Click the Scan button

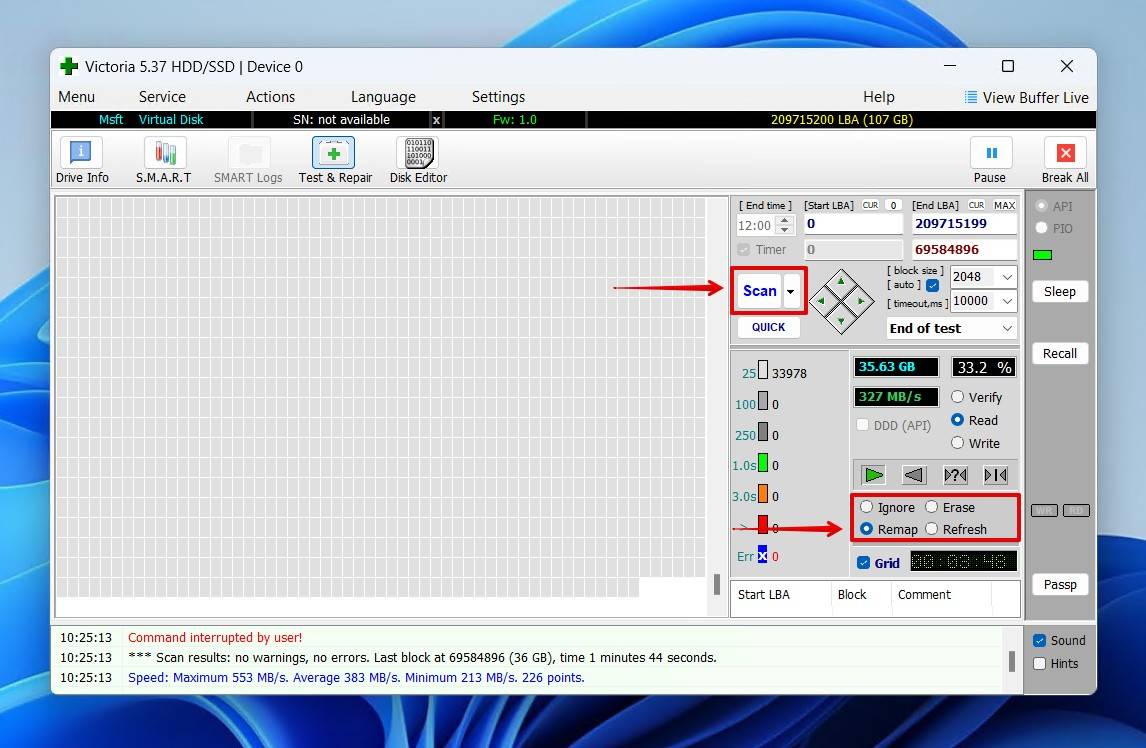(760, 291)
